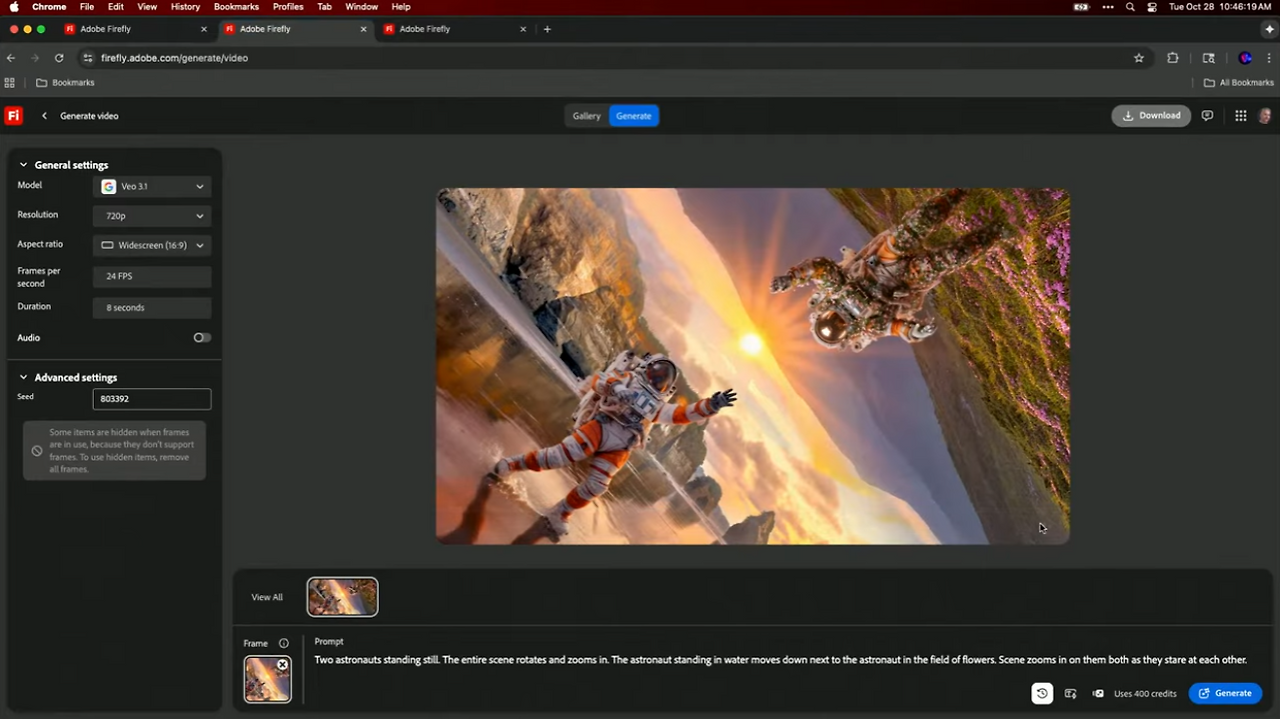Screen dimensions: 1280x719
Task: Open prompt settings icon beside history
Action: pyautogui.click(x=1070, y=693)
